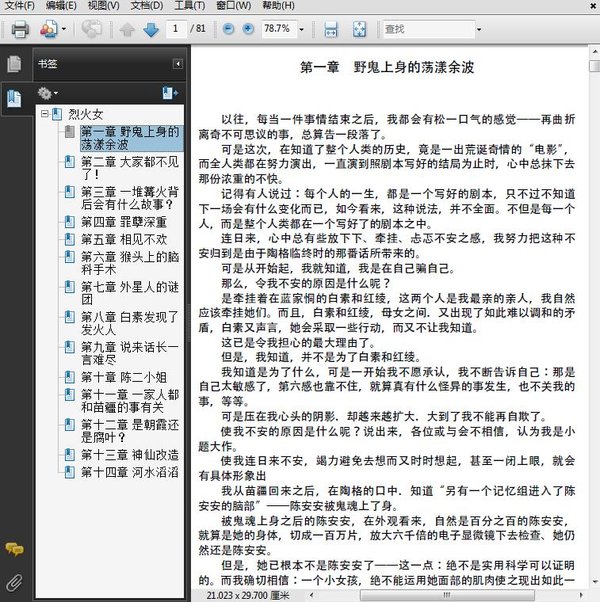
Task: Click the bookmark icon beside 第十四章 河水滔滔
Action: pyautogui.click(x=70, y=472)
